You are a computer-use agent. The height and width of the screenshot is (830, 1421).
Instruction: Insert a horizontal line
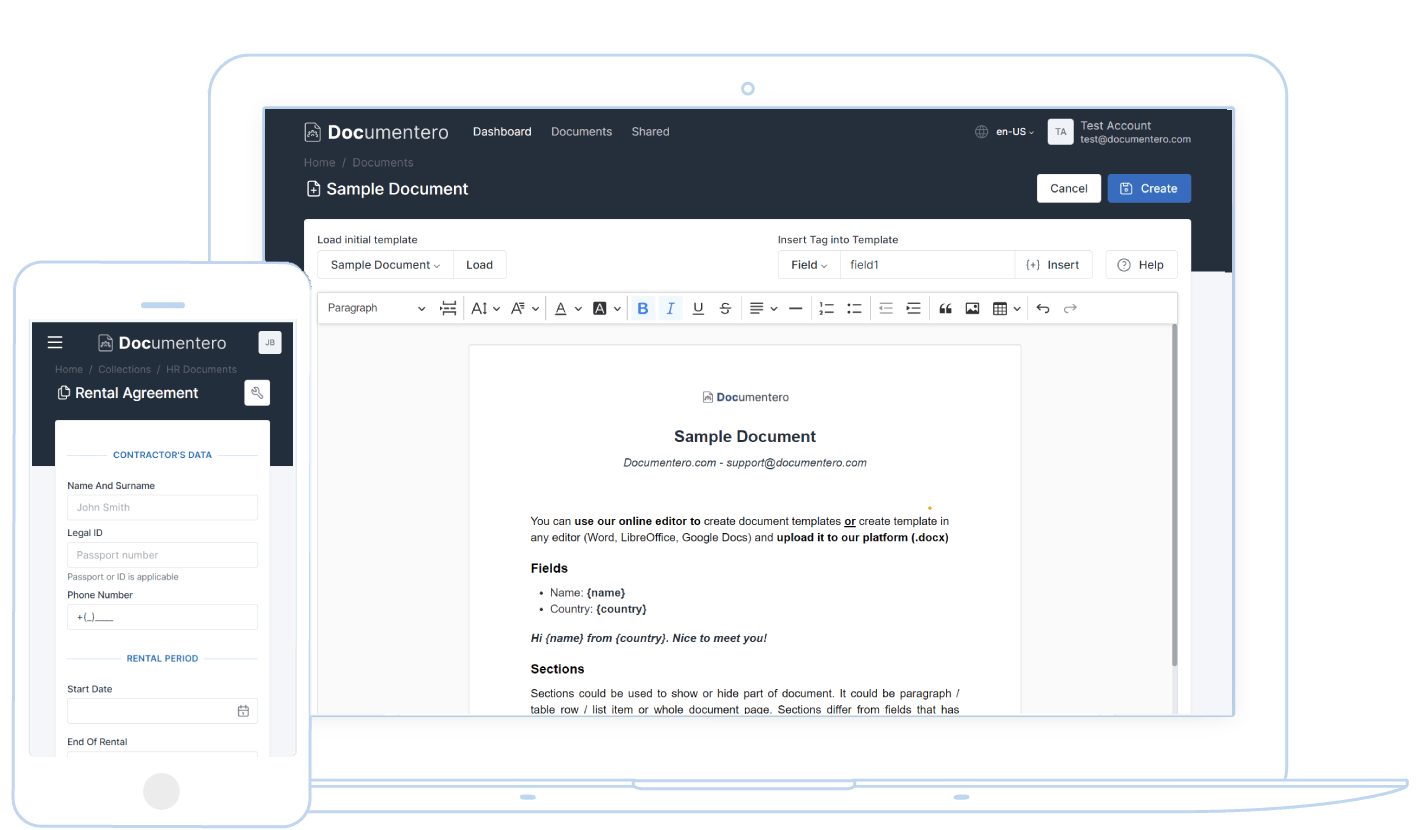click(795, 308)
